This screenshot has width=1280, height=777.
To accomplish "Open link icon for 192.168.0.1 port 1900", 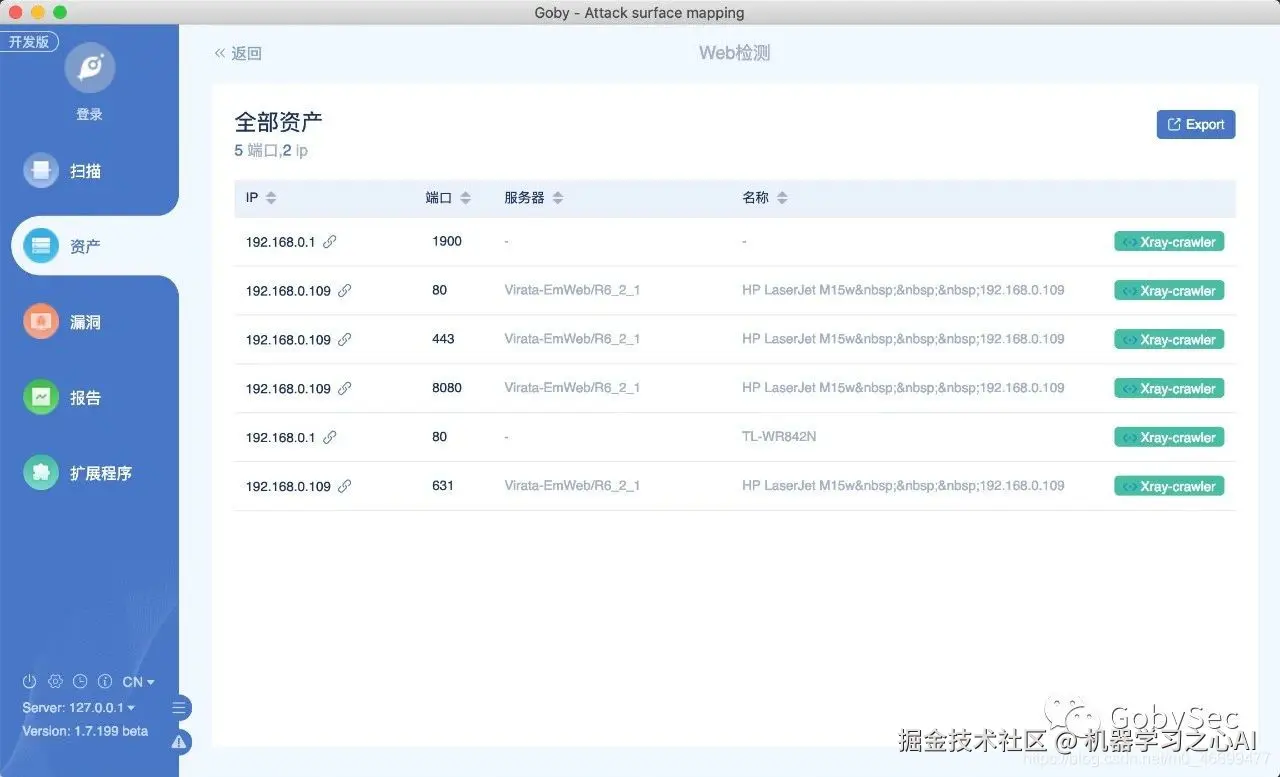I will pyautogui.click(x=330, y=241).
